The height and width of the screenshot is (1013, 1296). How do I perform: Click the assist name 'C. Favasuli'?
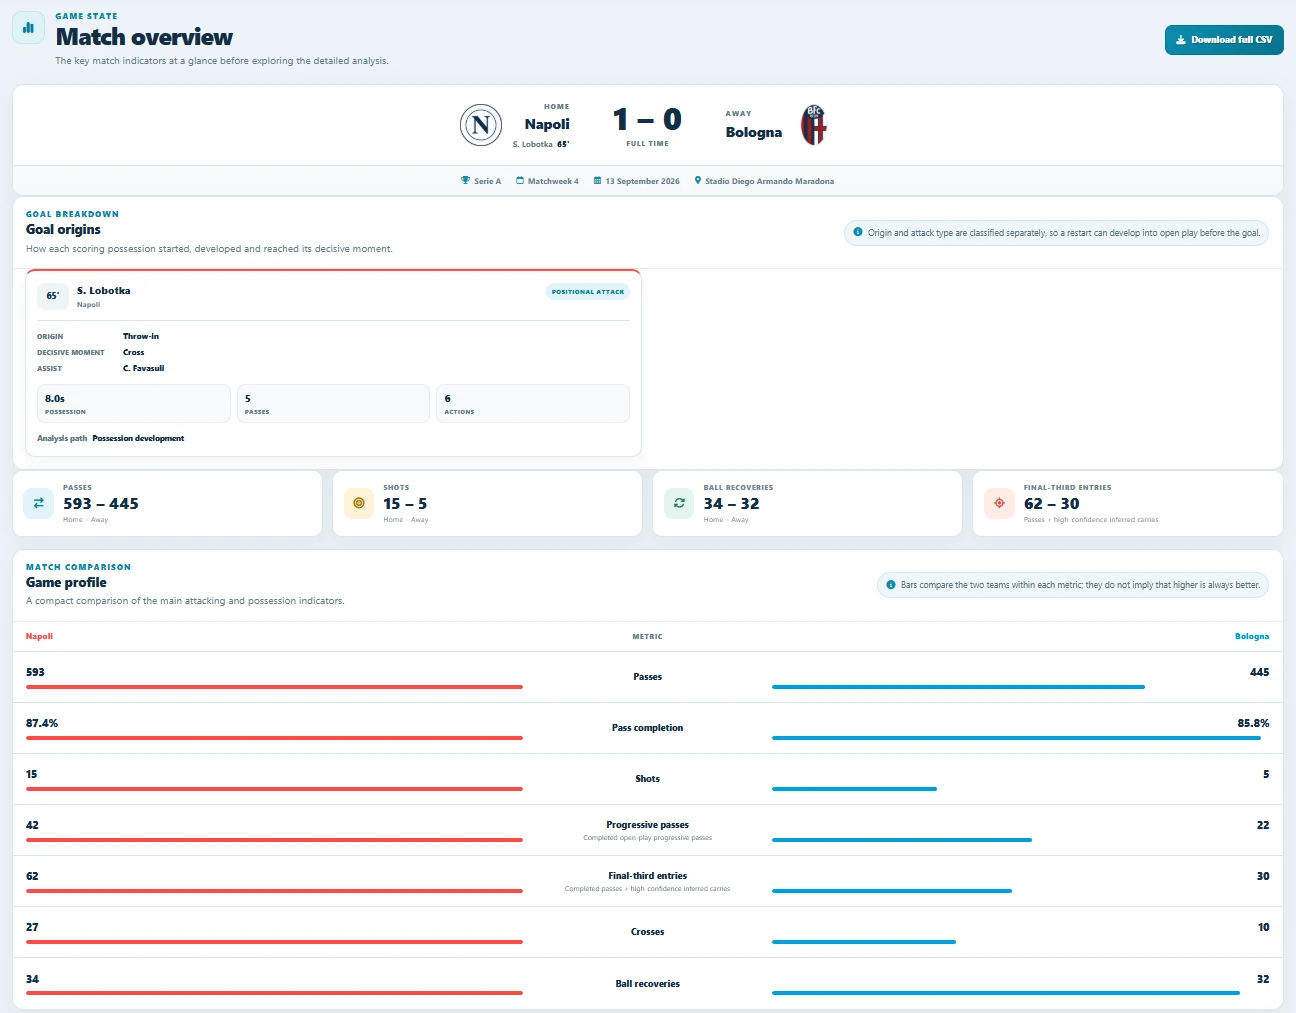pyautogui.click(x=144, y=368)
